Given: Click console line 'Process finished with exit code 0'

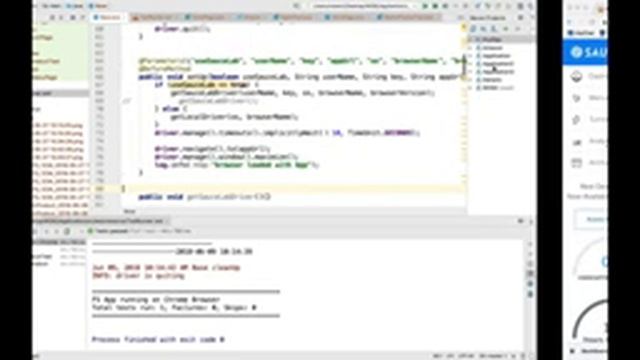Looking at the screenshot, I should 158,340.
